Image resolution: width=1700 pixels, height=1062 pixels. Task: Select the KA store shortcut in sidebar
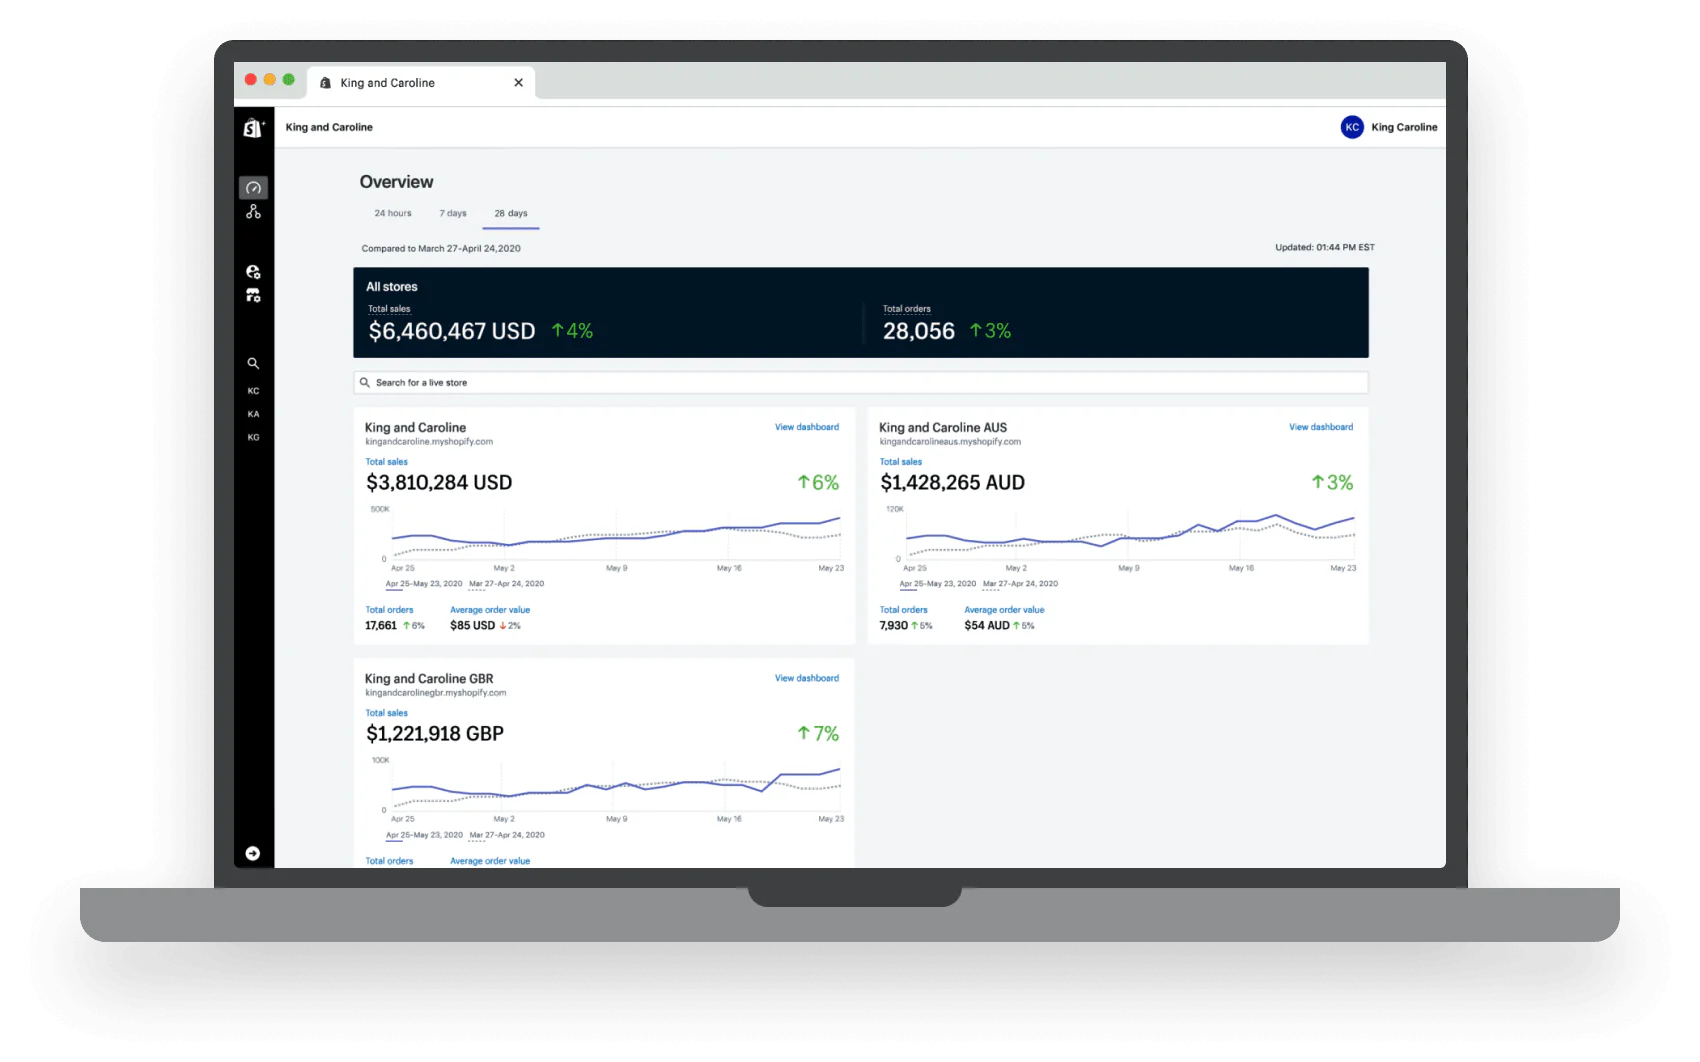(253, 414)
